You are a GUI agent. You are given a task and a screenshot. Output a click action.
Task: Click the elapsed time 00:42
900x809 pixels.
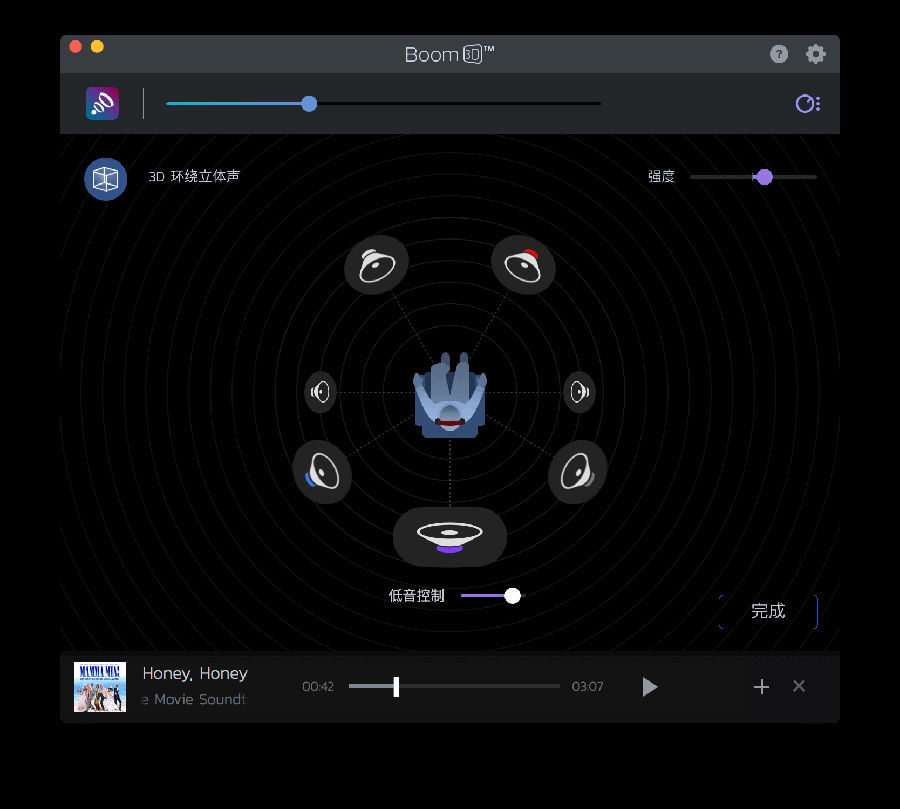tap(318, 687)
